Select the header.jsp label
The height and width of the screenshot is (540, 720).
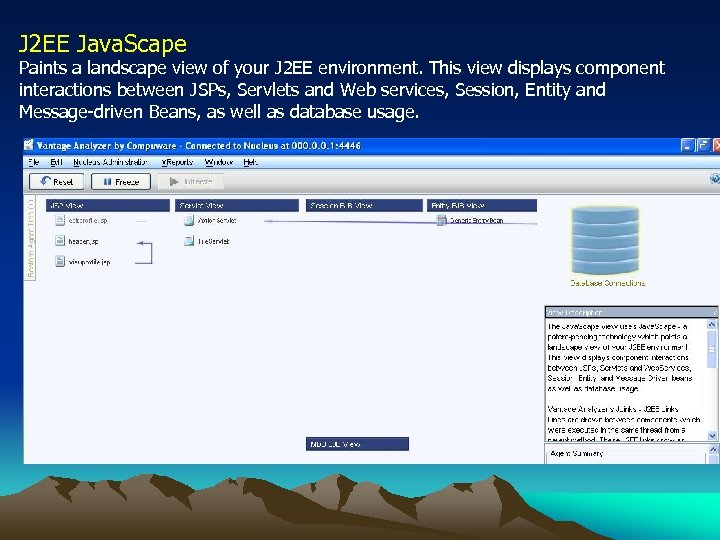tap(83, 242)
